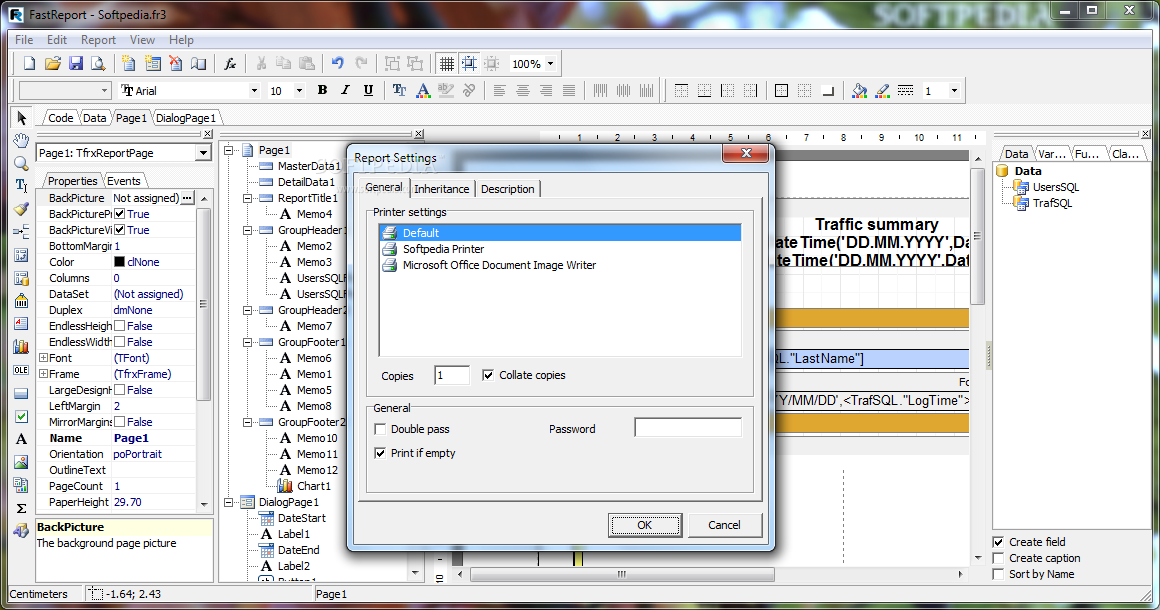Toggle the MirrorMargins property checkbox
The image size is (1160, 610).
coord(119,422)
